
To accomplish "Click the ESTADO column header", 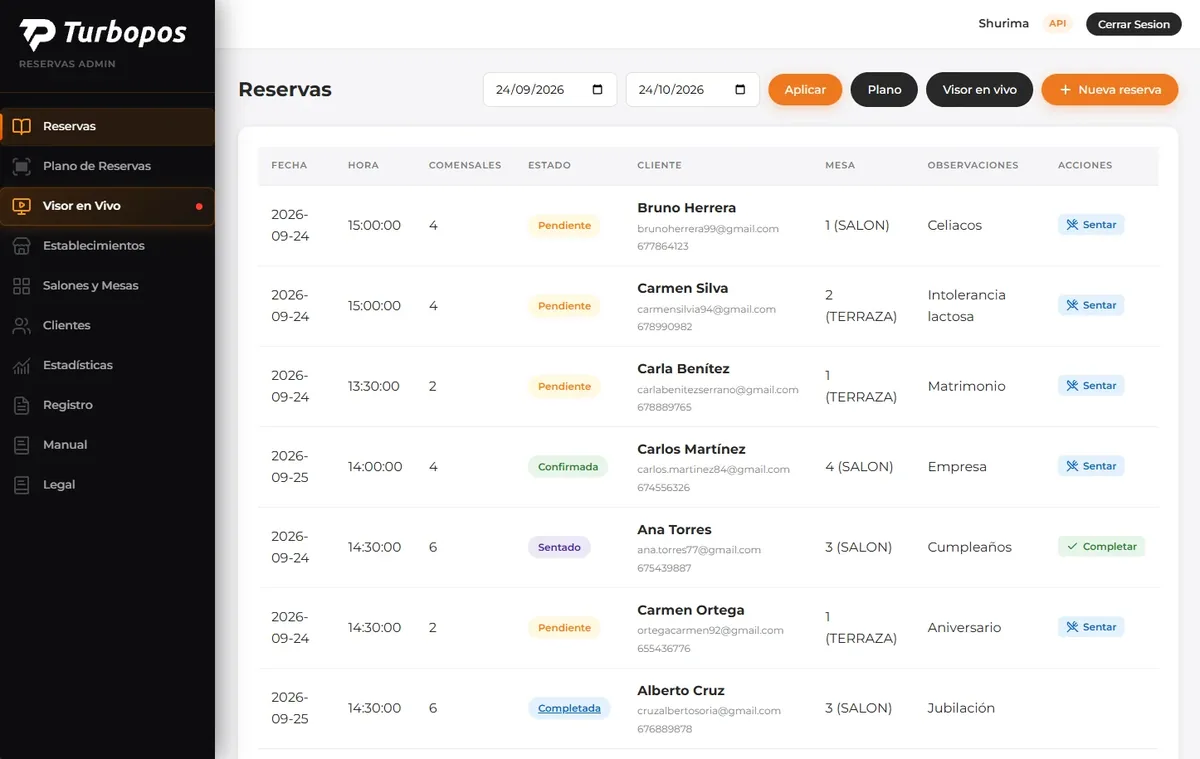I will 549,165.
